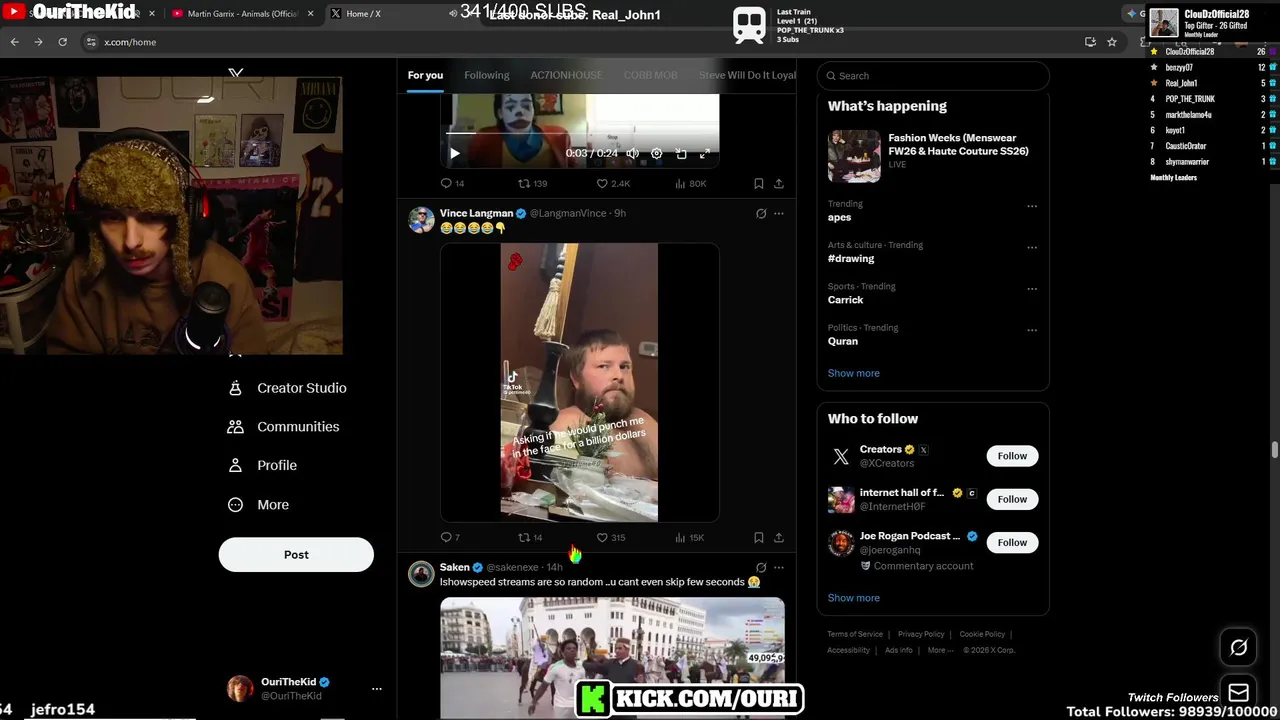Show more trending topics
1280x720 pixels.
[x=854, y=373]
